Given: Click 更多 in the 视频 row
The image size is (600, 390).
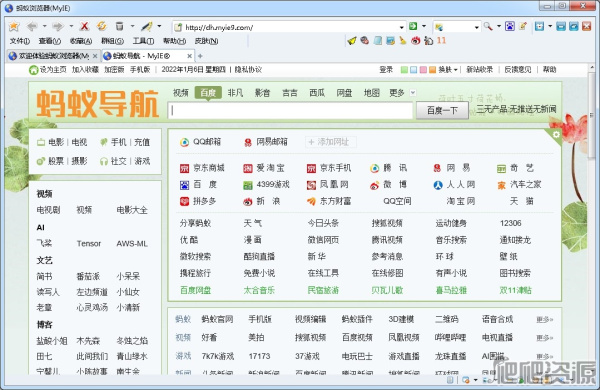Looking at the screenshot, I should [545, 338].
